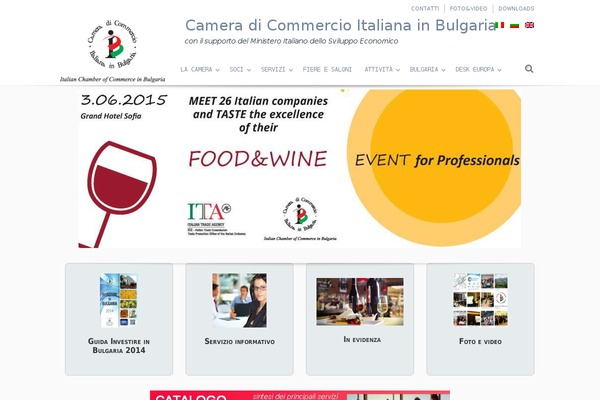600x400 pixels.
Task: Click the search magnifier icon
Action: click(529, 69)
